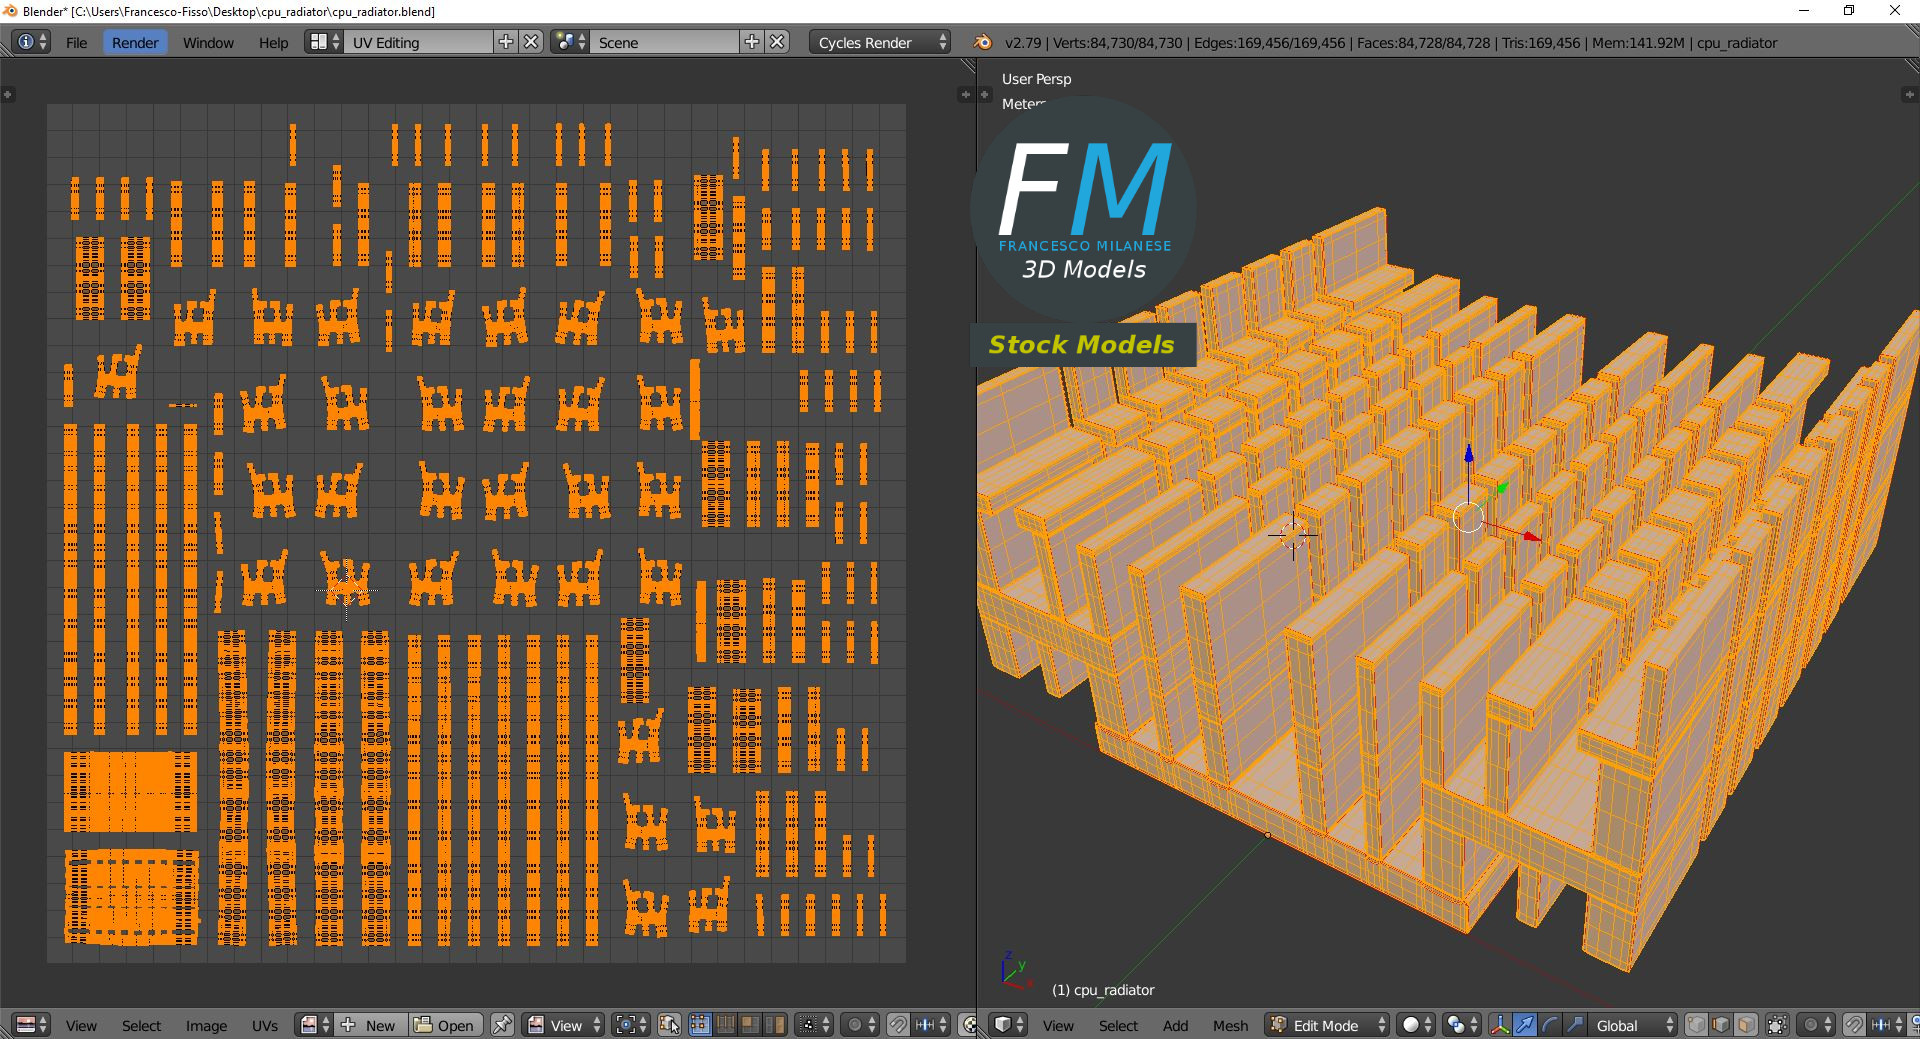Screen dimensions: 1920x1039
Task: Show the 3D view tool shelf plus icon
Action: click(985, 94)
